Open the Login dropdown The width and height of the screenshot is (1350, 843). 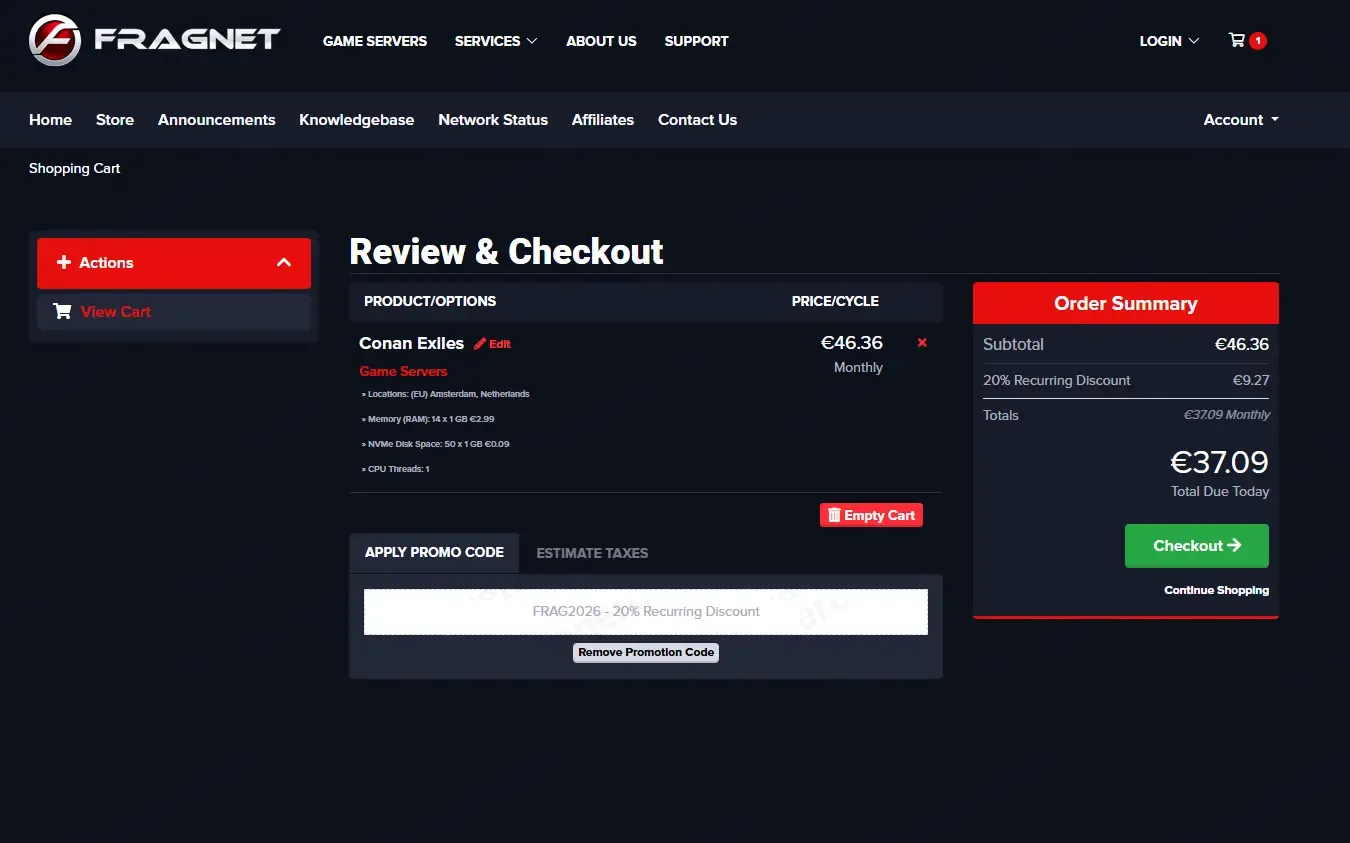click(x=1169, y=41)
